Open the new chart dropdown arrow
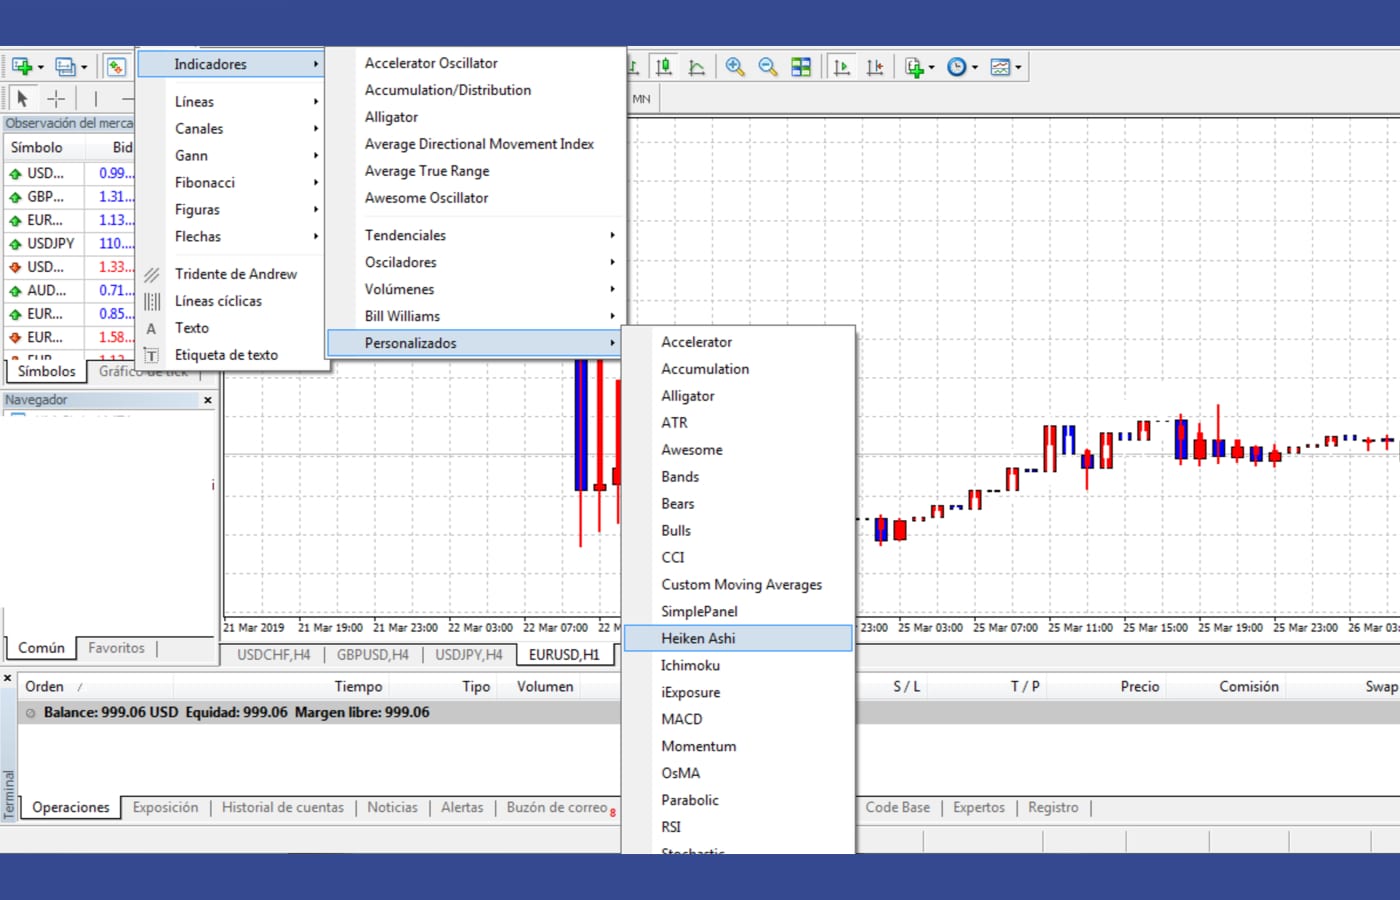This screenshot has height=900, width=1400. [x=41, y=68]
